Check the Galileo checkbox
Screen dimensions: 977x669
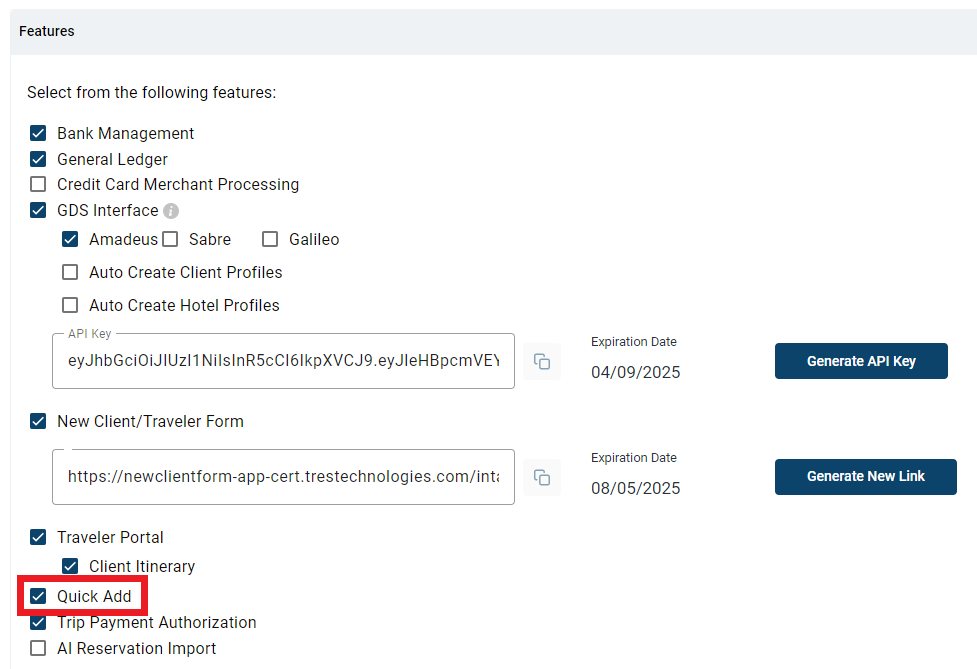tap(269, 239)
